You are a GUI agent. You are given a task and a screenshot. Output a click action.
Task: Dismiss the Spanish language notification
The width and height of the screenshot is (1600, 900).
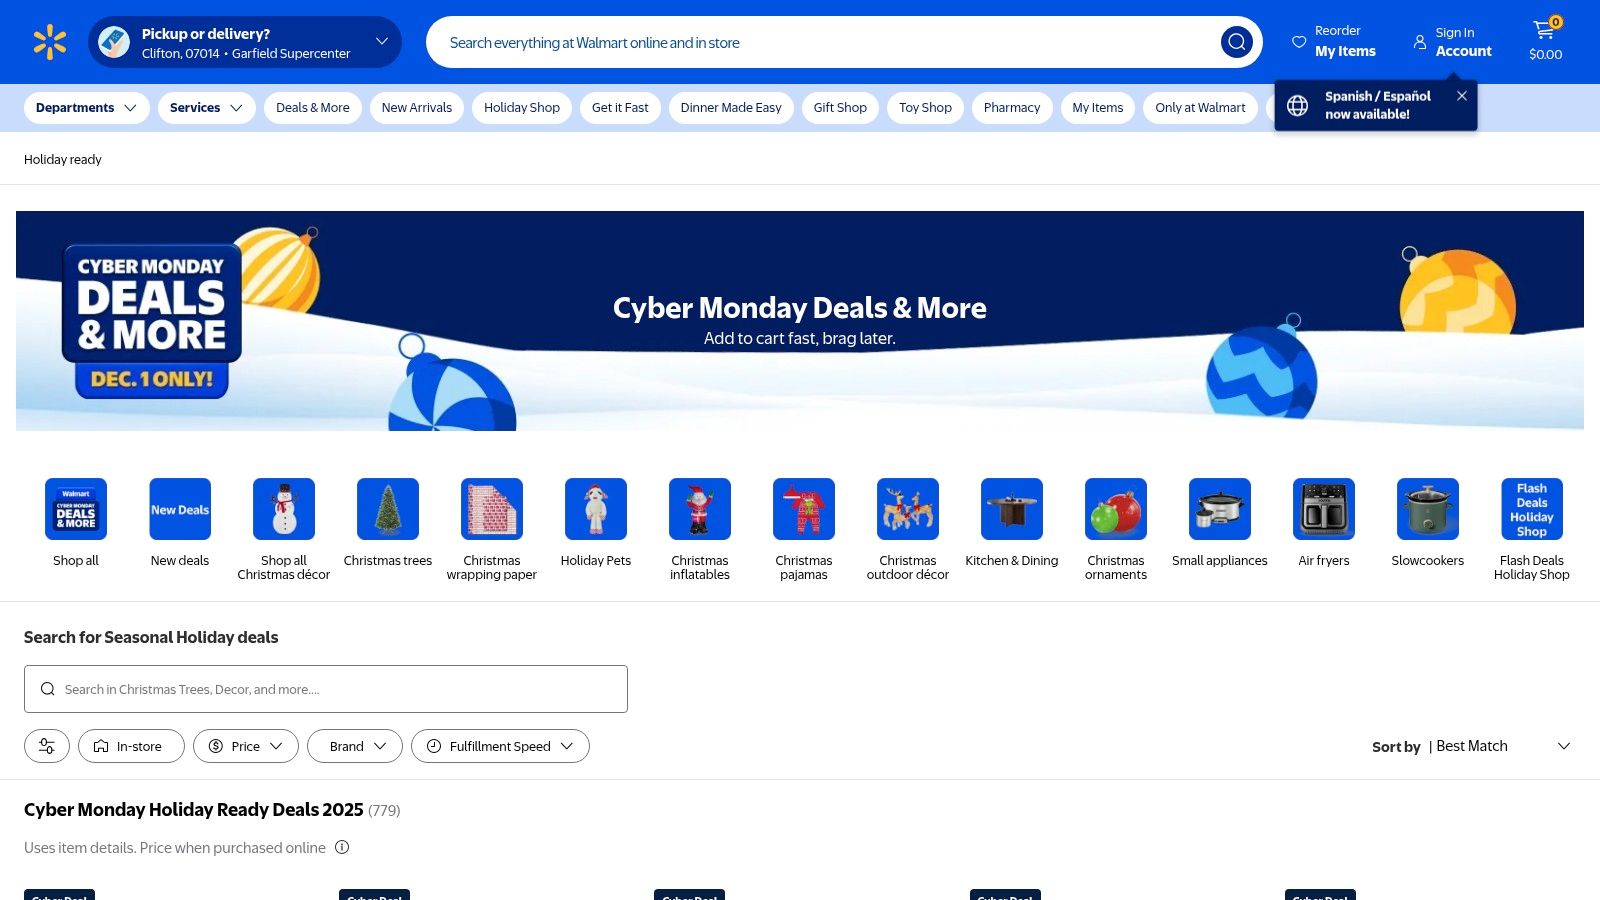1462,96
